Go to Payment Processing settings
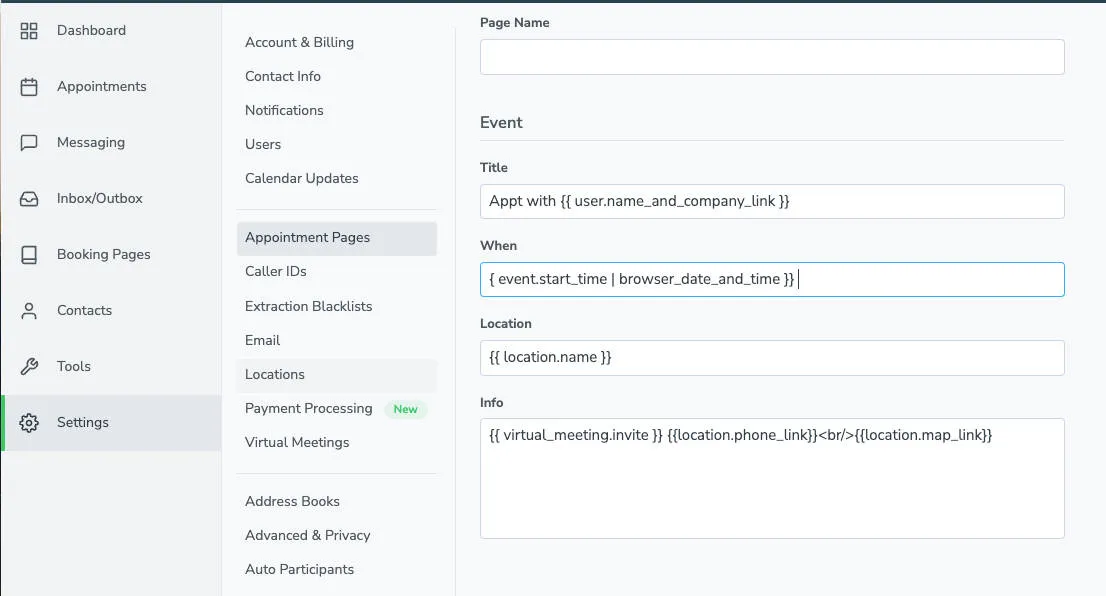 [x=308, y=408]
